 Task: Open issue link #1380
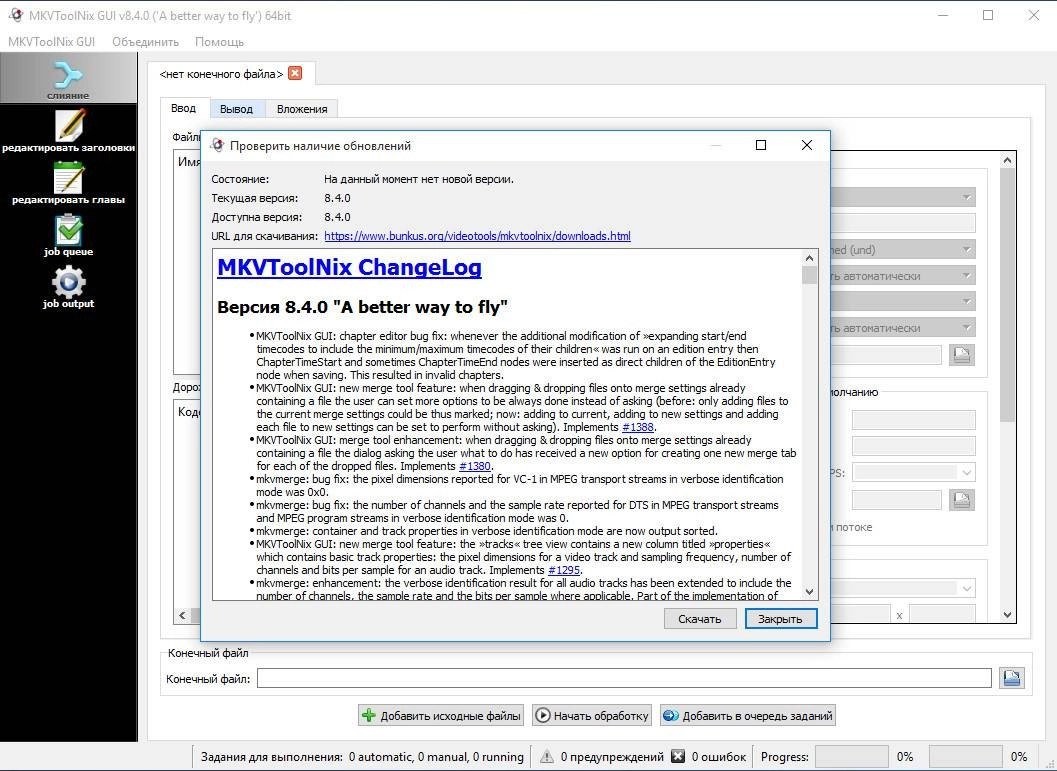(475, 466)
